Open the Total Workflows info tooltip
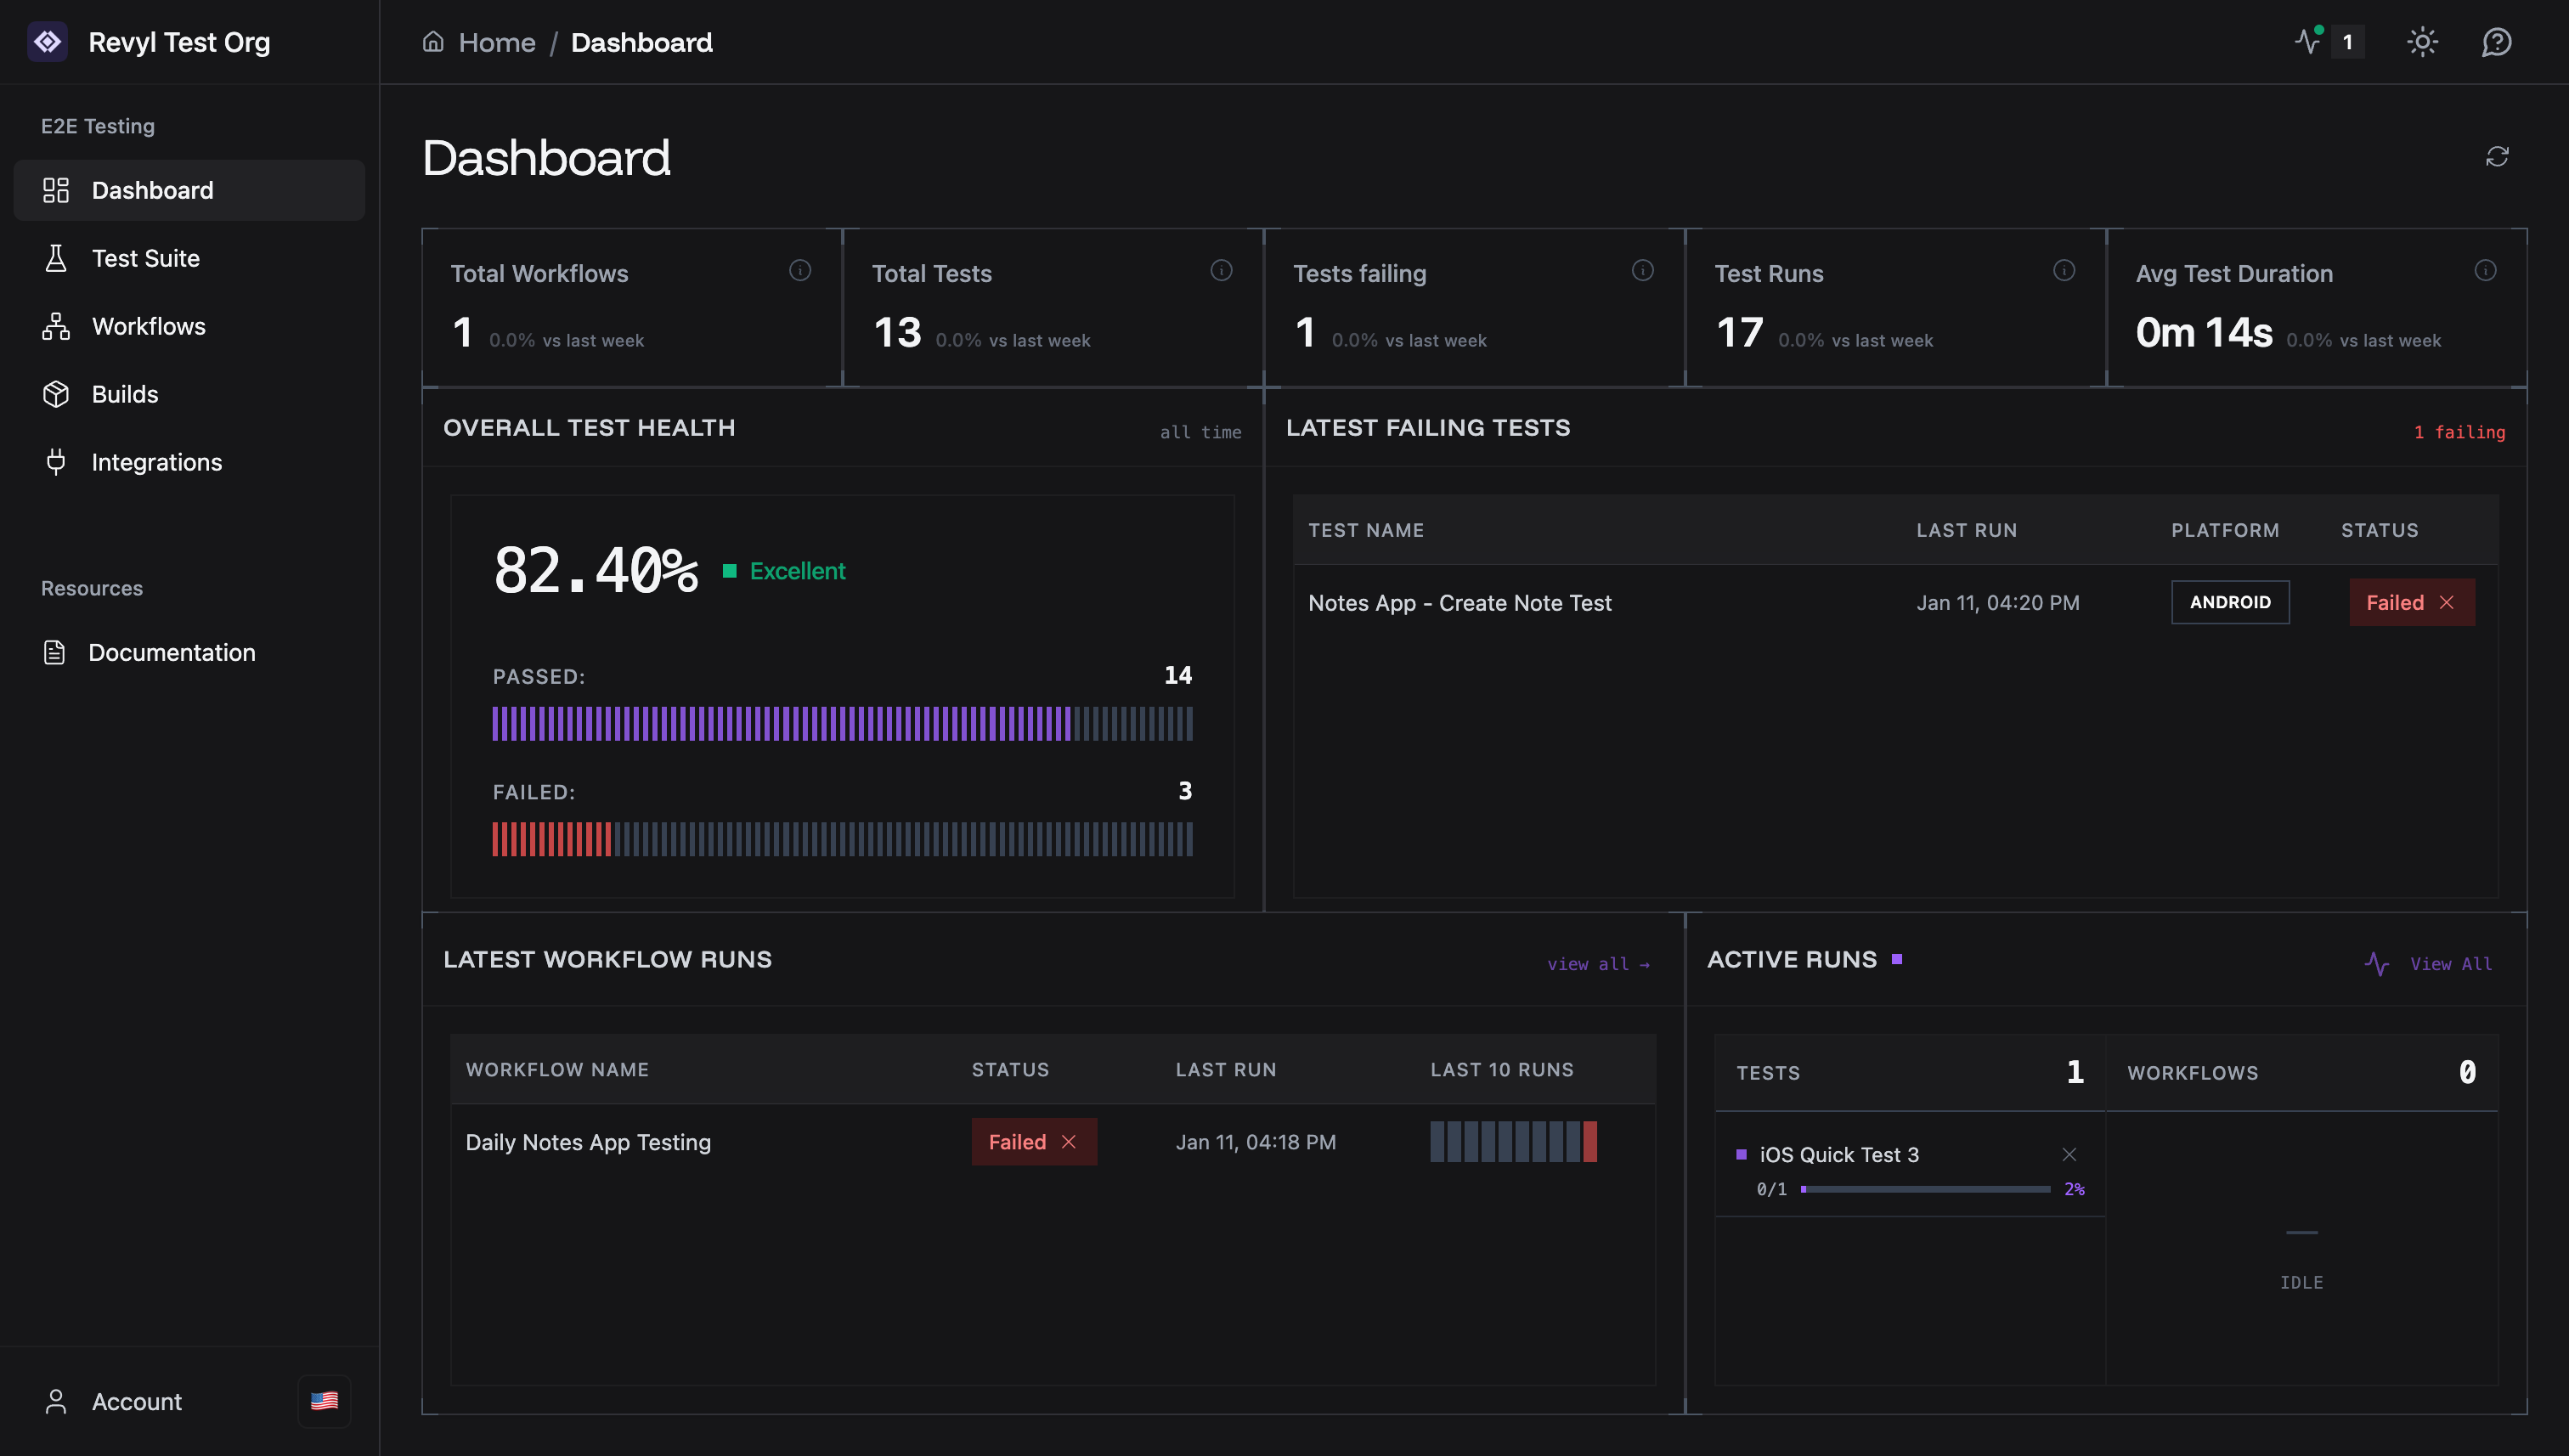Image resolution: width=2569 pixels, height=1456 pixels. coord(800,269)
